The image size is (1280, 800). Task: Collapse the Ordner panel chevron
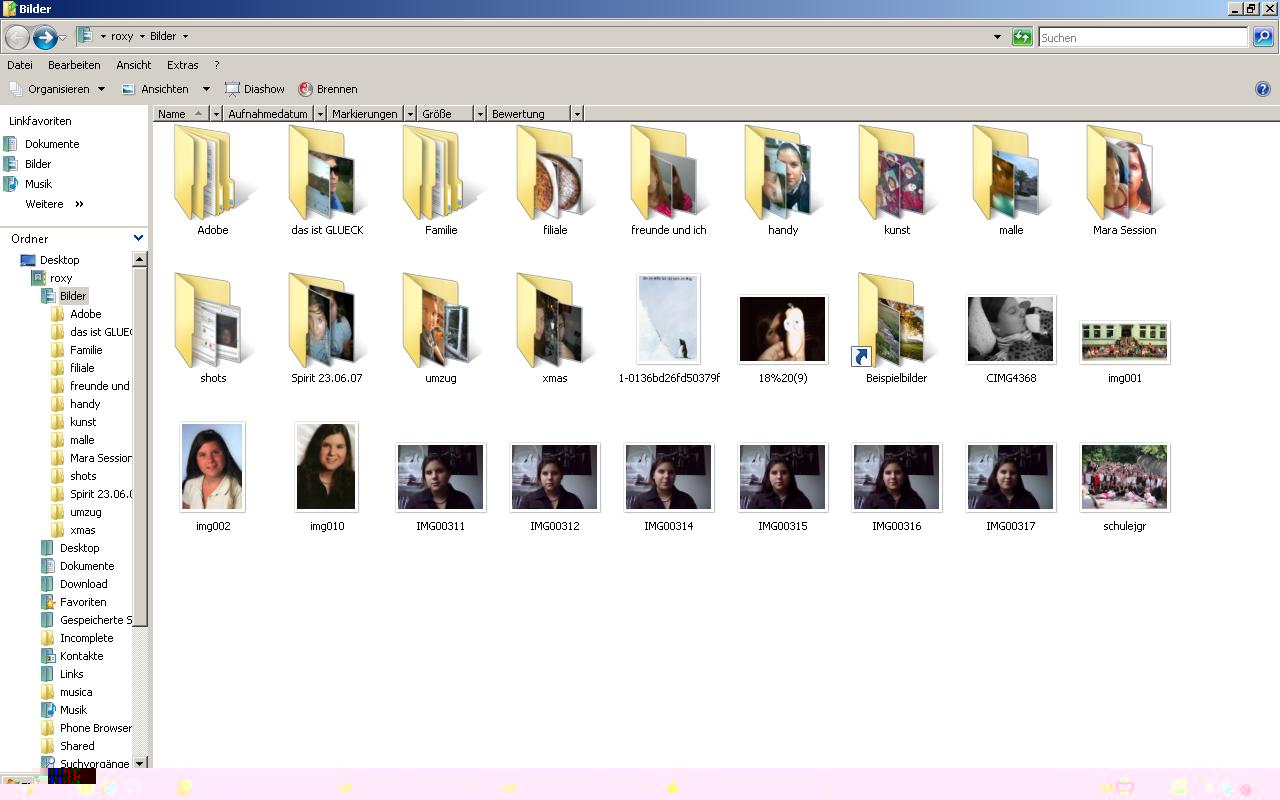click(138, 238)
